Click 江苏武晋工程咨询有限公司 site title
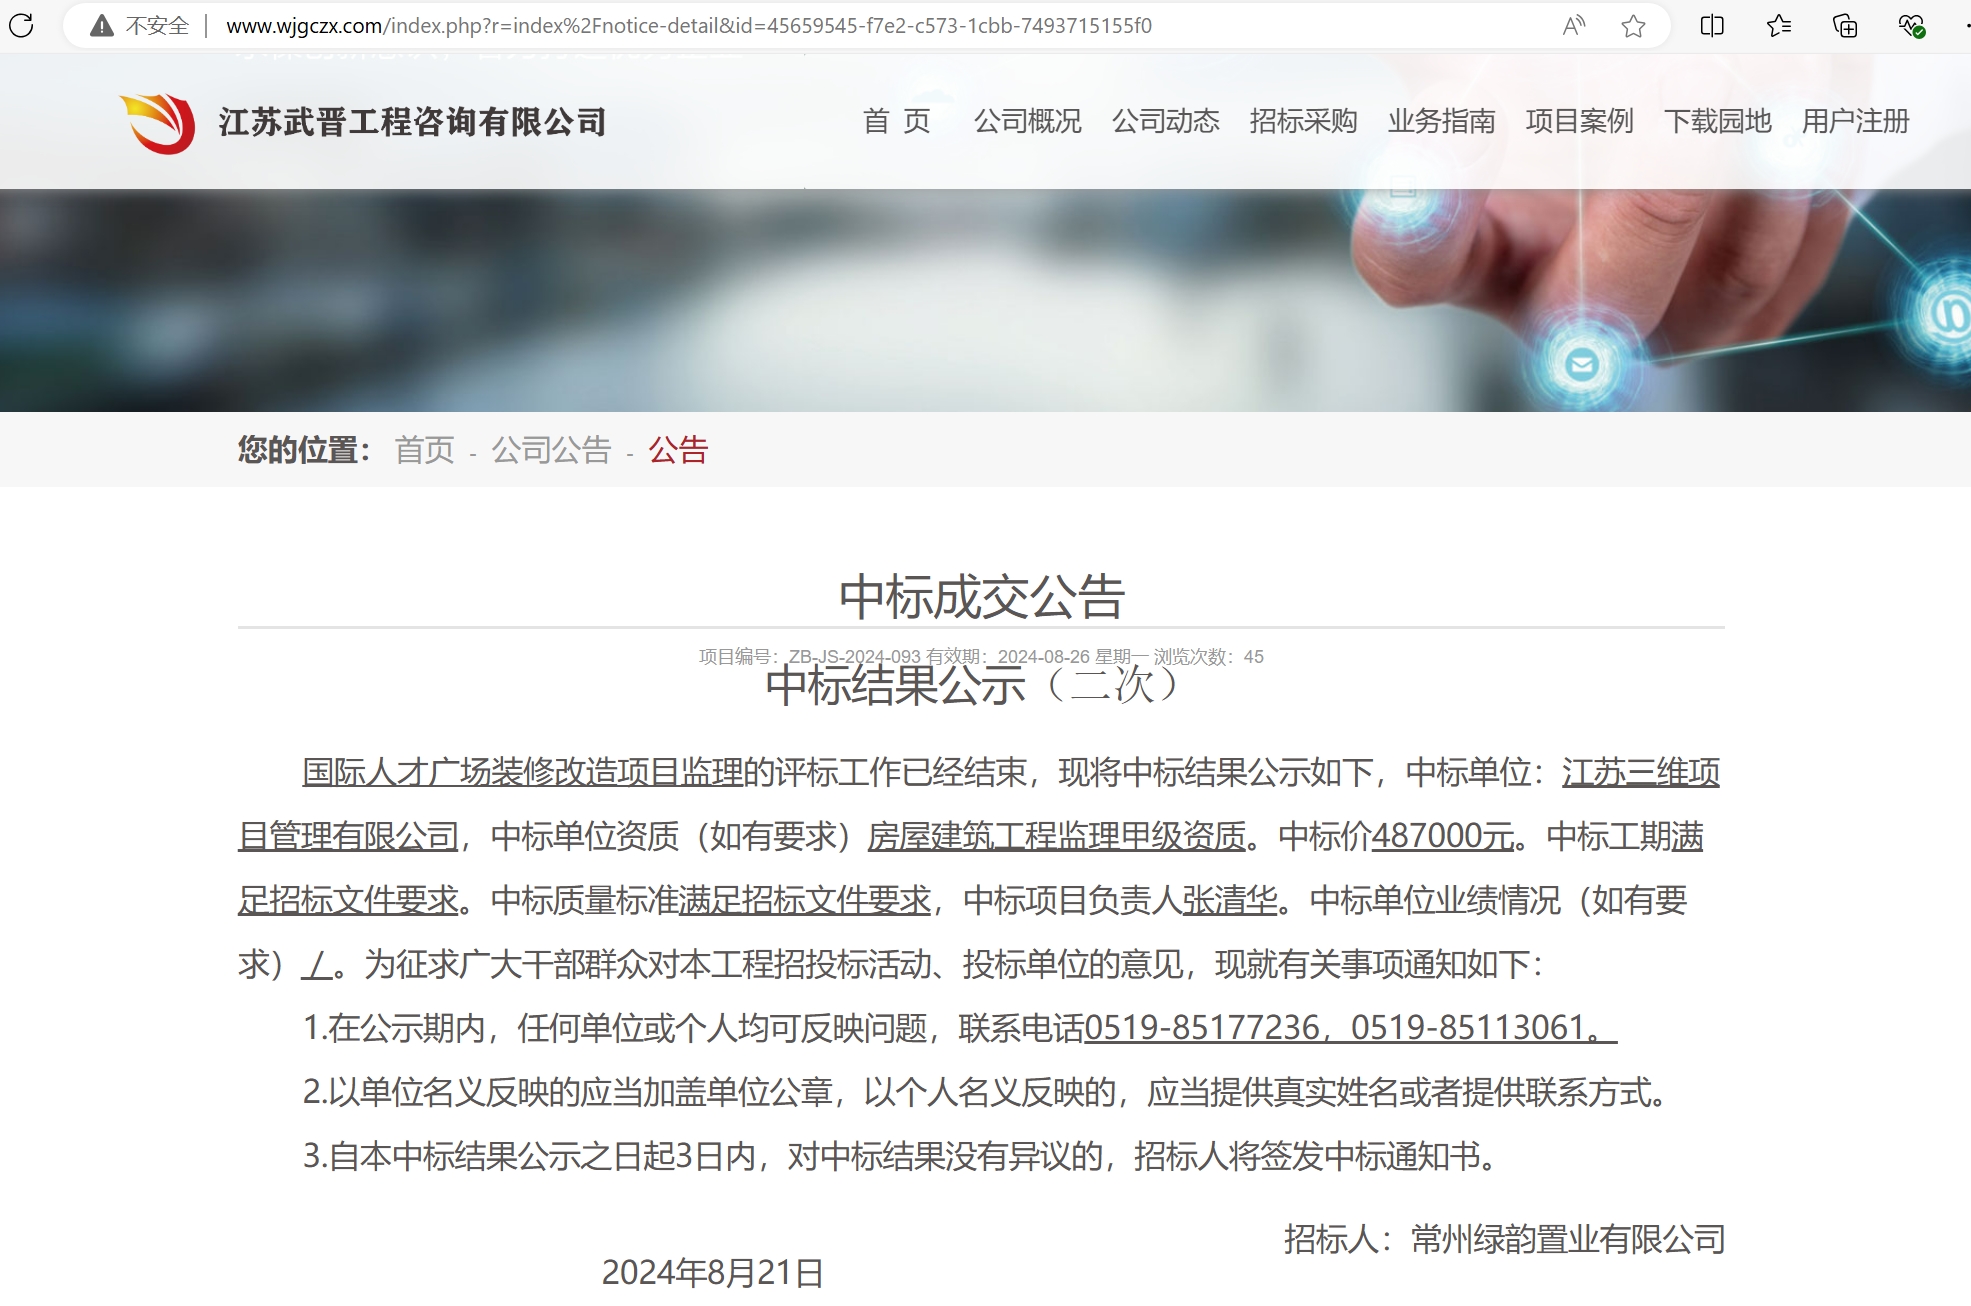The width and height of the screenshot is (1971, 1306). pos(413,122)
